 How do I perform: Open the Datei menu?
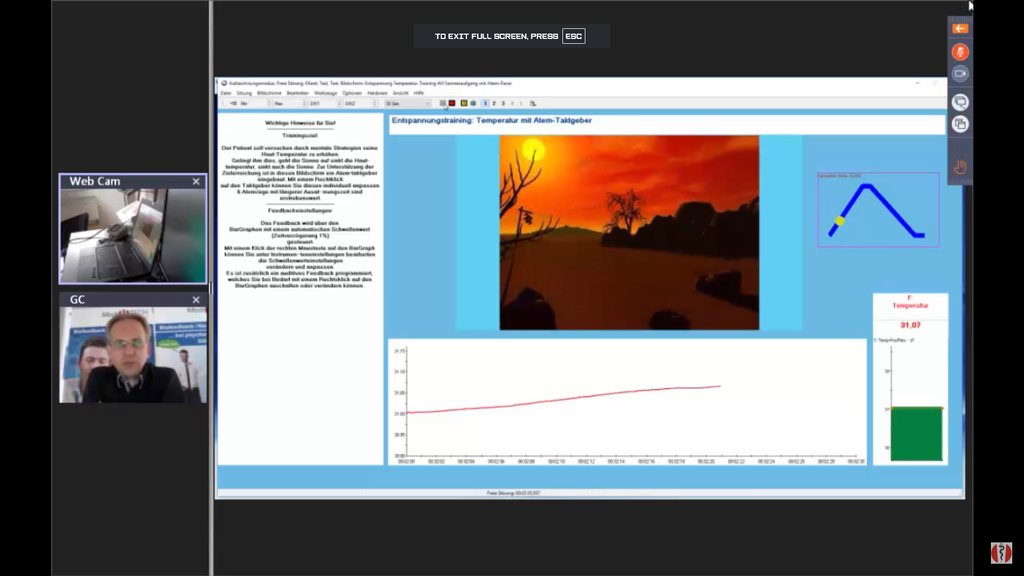click(226, 93)
